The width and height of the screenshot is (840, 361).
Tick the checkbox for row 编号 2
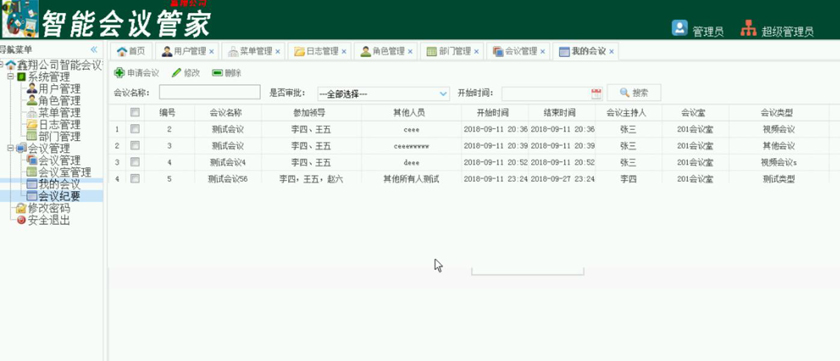pyautogui.click(x=135, y=129)
